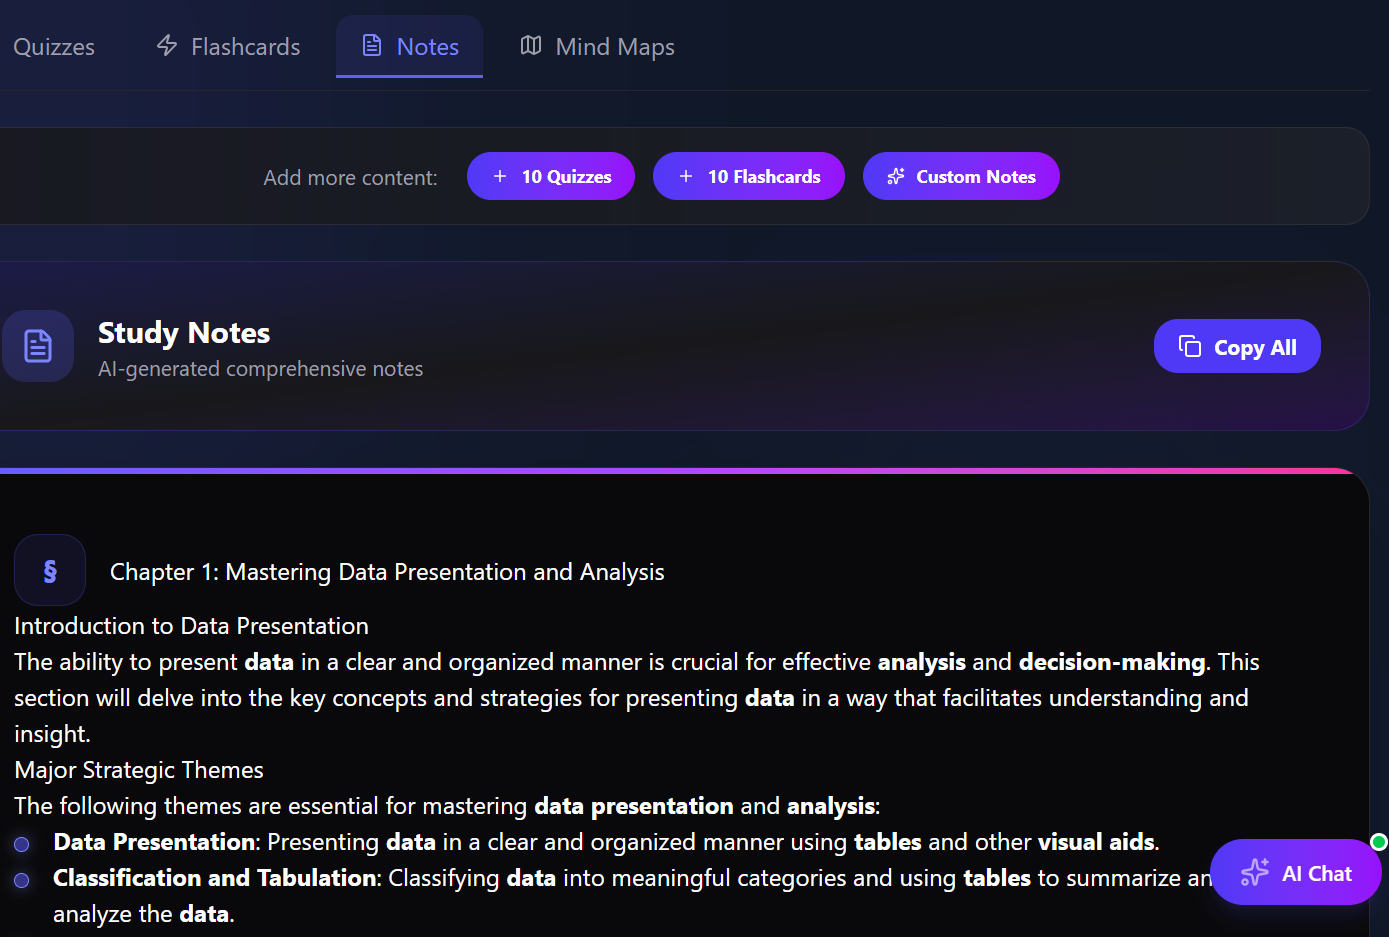Screen dimensions: 1389x937
Task: Click the green status dot above AI Chat
Action: tap(1378, 842)
